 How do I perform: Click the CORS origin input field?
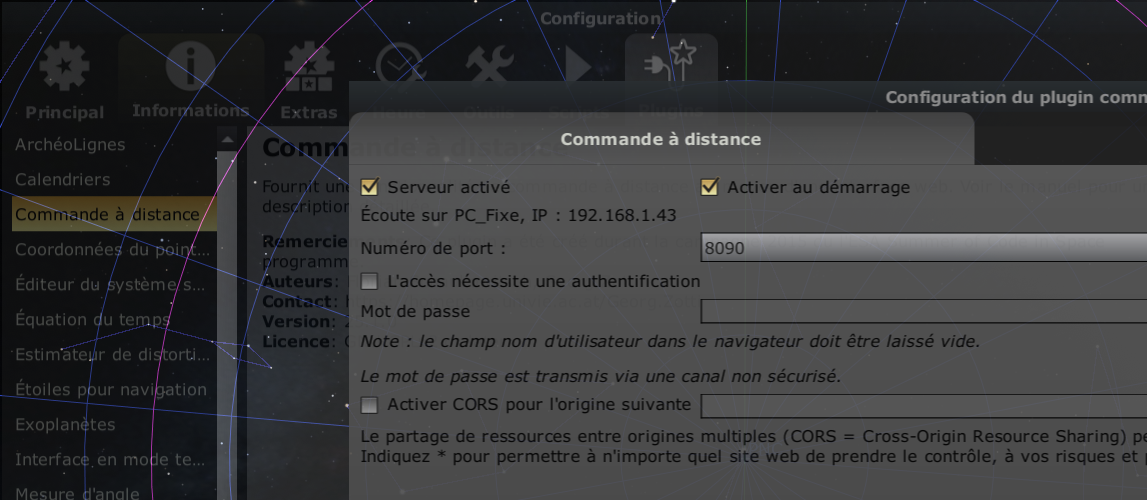tap(924, 406)
